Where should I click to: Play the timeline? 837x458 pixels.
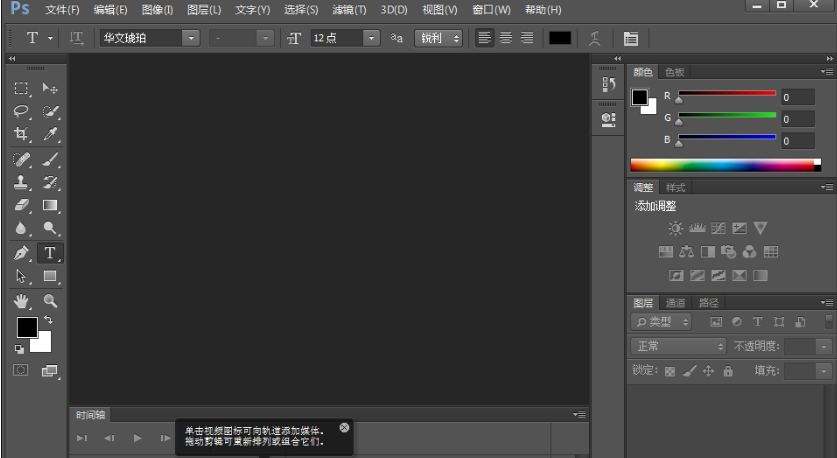click(x=137, y=438)
